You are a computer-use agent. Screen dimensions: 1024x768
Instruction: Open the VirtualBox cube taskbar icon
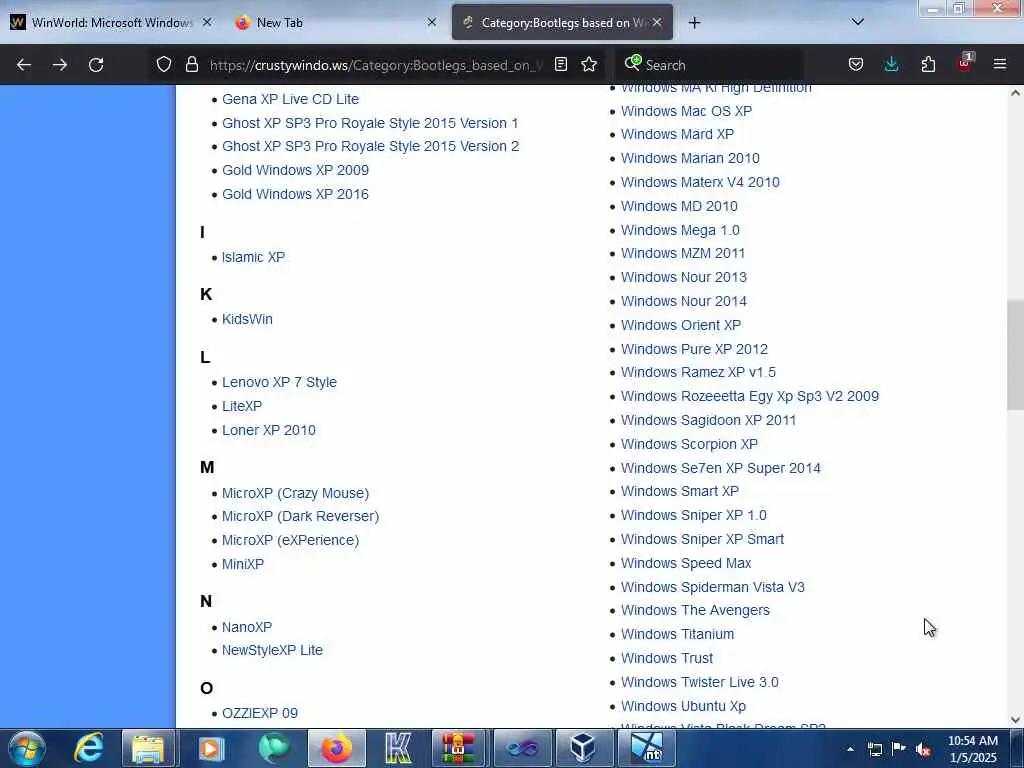(583, 748)
